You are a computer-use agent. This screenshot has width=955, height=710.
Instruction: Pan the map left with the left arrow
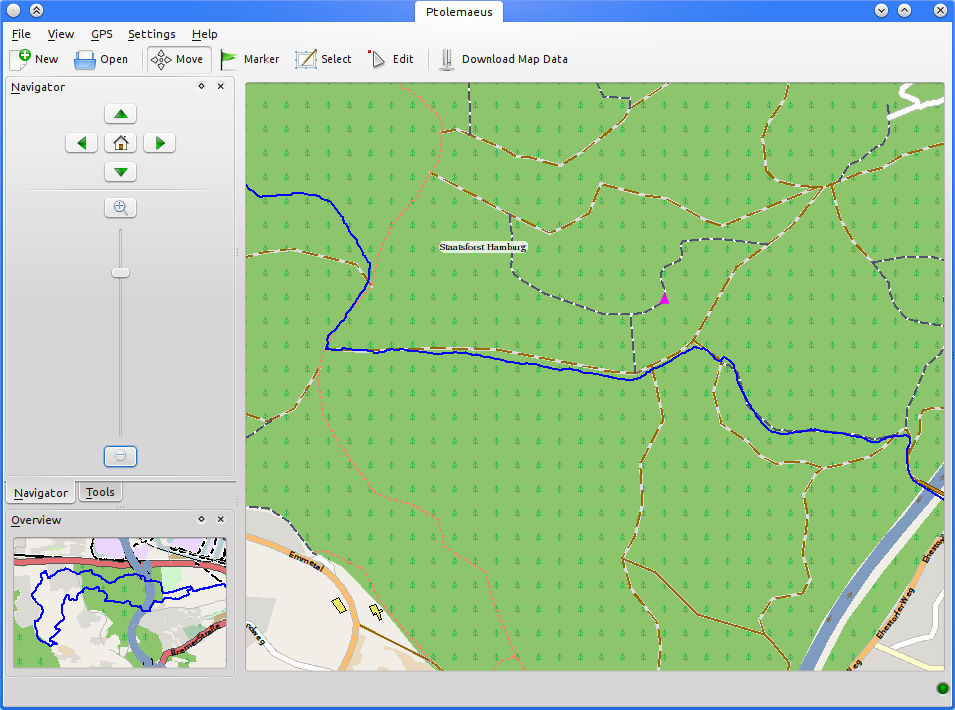pyautogui.click(x=82, y=143)
